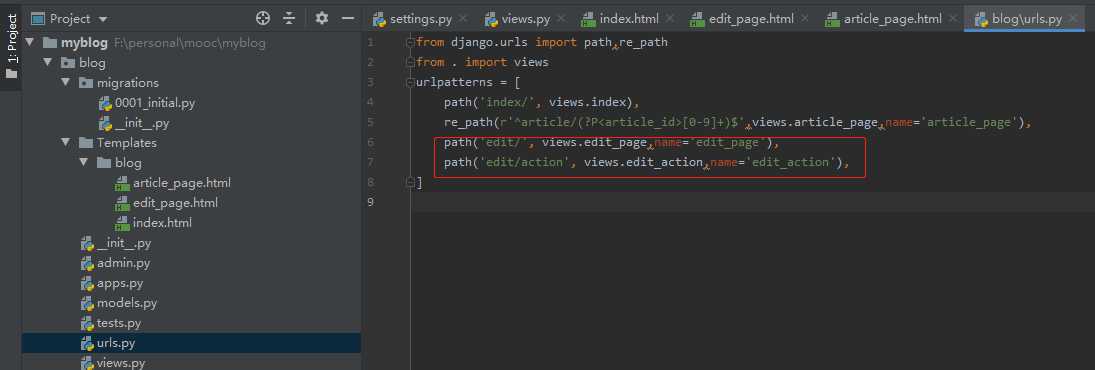Close the views.py tab
Screen dimensions: 1095x370
point(560,19)
